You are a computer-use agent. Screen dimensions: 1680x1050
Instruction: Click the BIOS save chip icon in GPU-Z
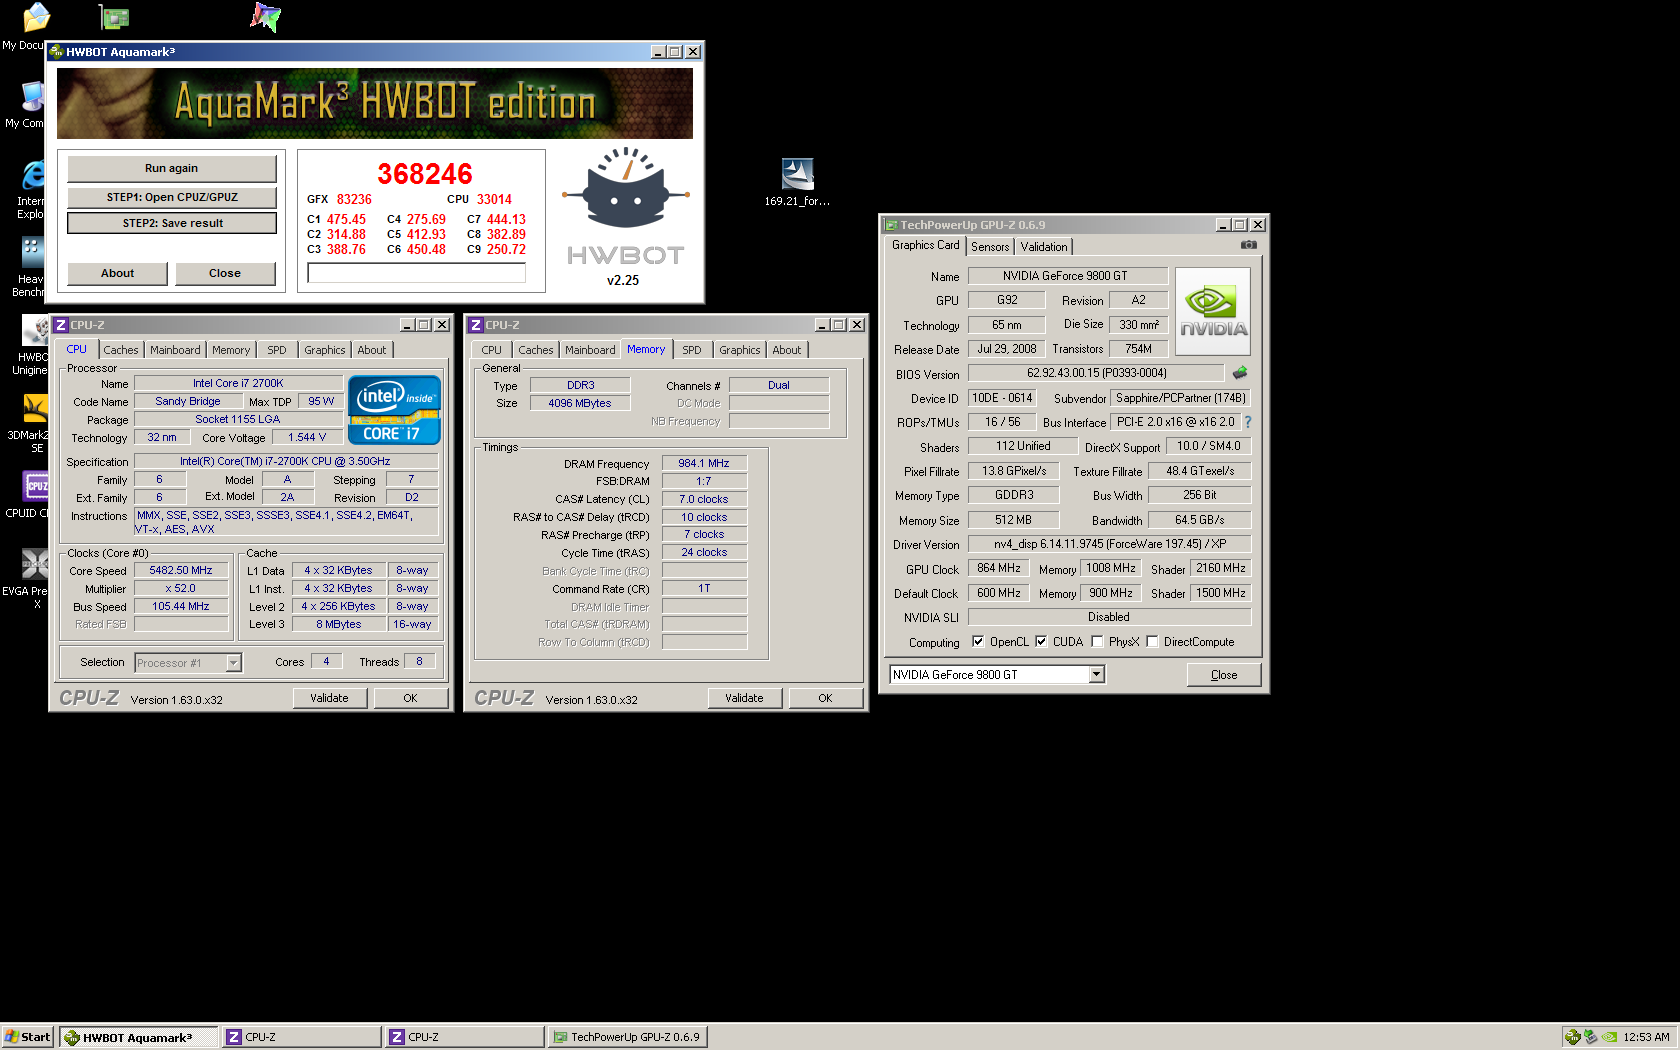click(1240, 373)
